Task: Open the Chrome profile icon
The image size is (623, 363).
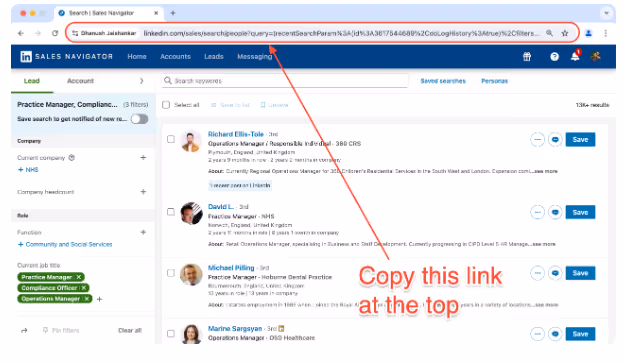Action: (588, 33)
